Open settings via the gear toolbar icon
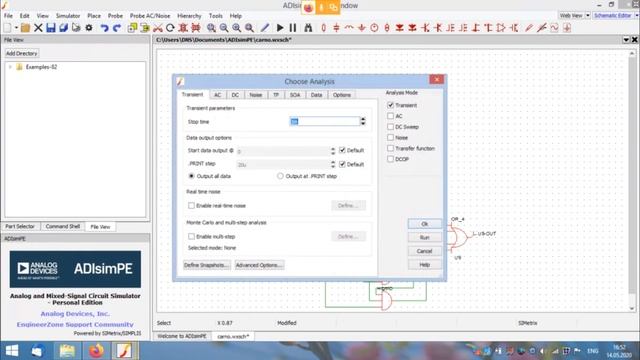This screenshot has height=360, width=640. (x=89, y=28)
